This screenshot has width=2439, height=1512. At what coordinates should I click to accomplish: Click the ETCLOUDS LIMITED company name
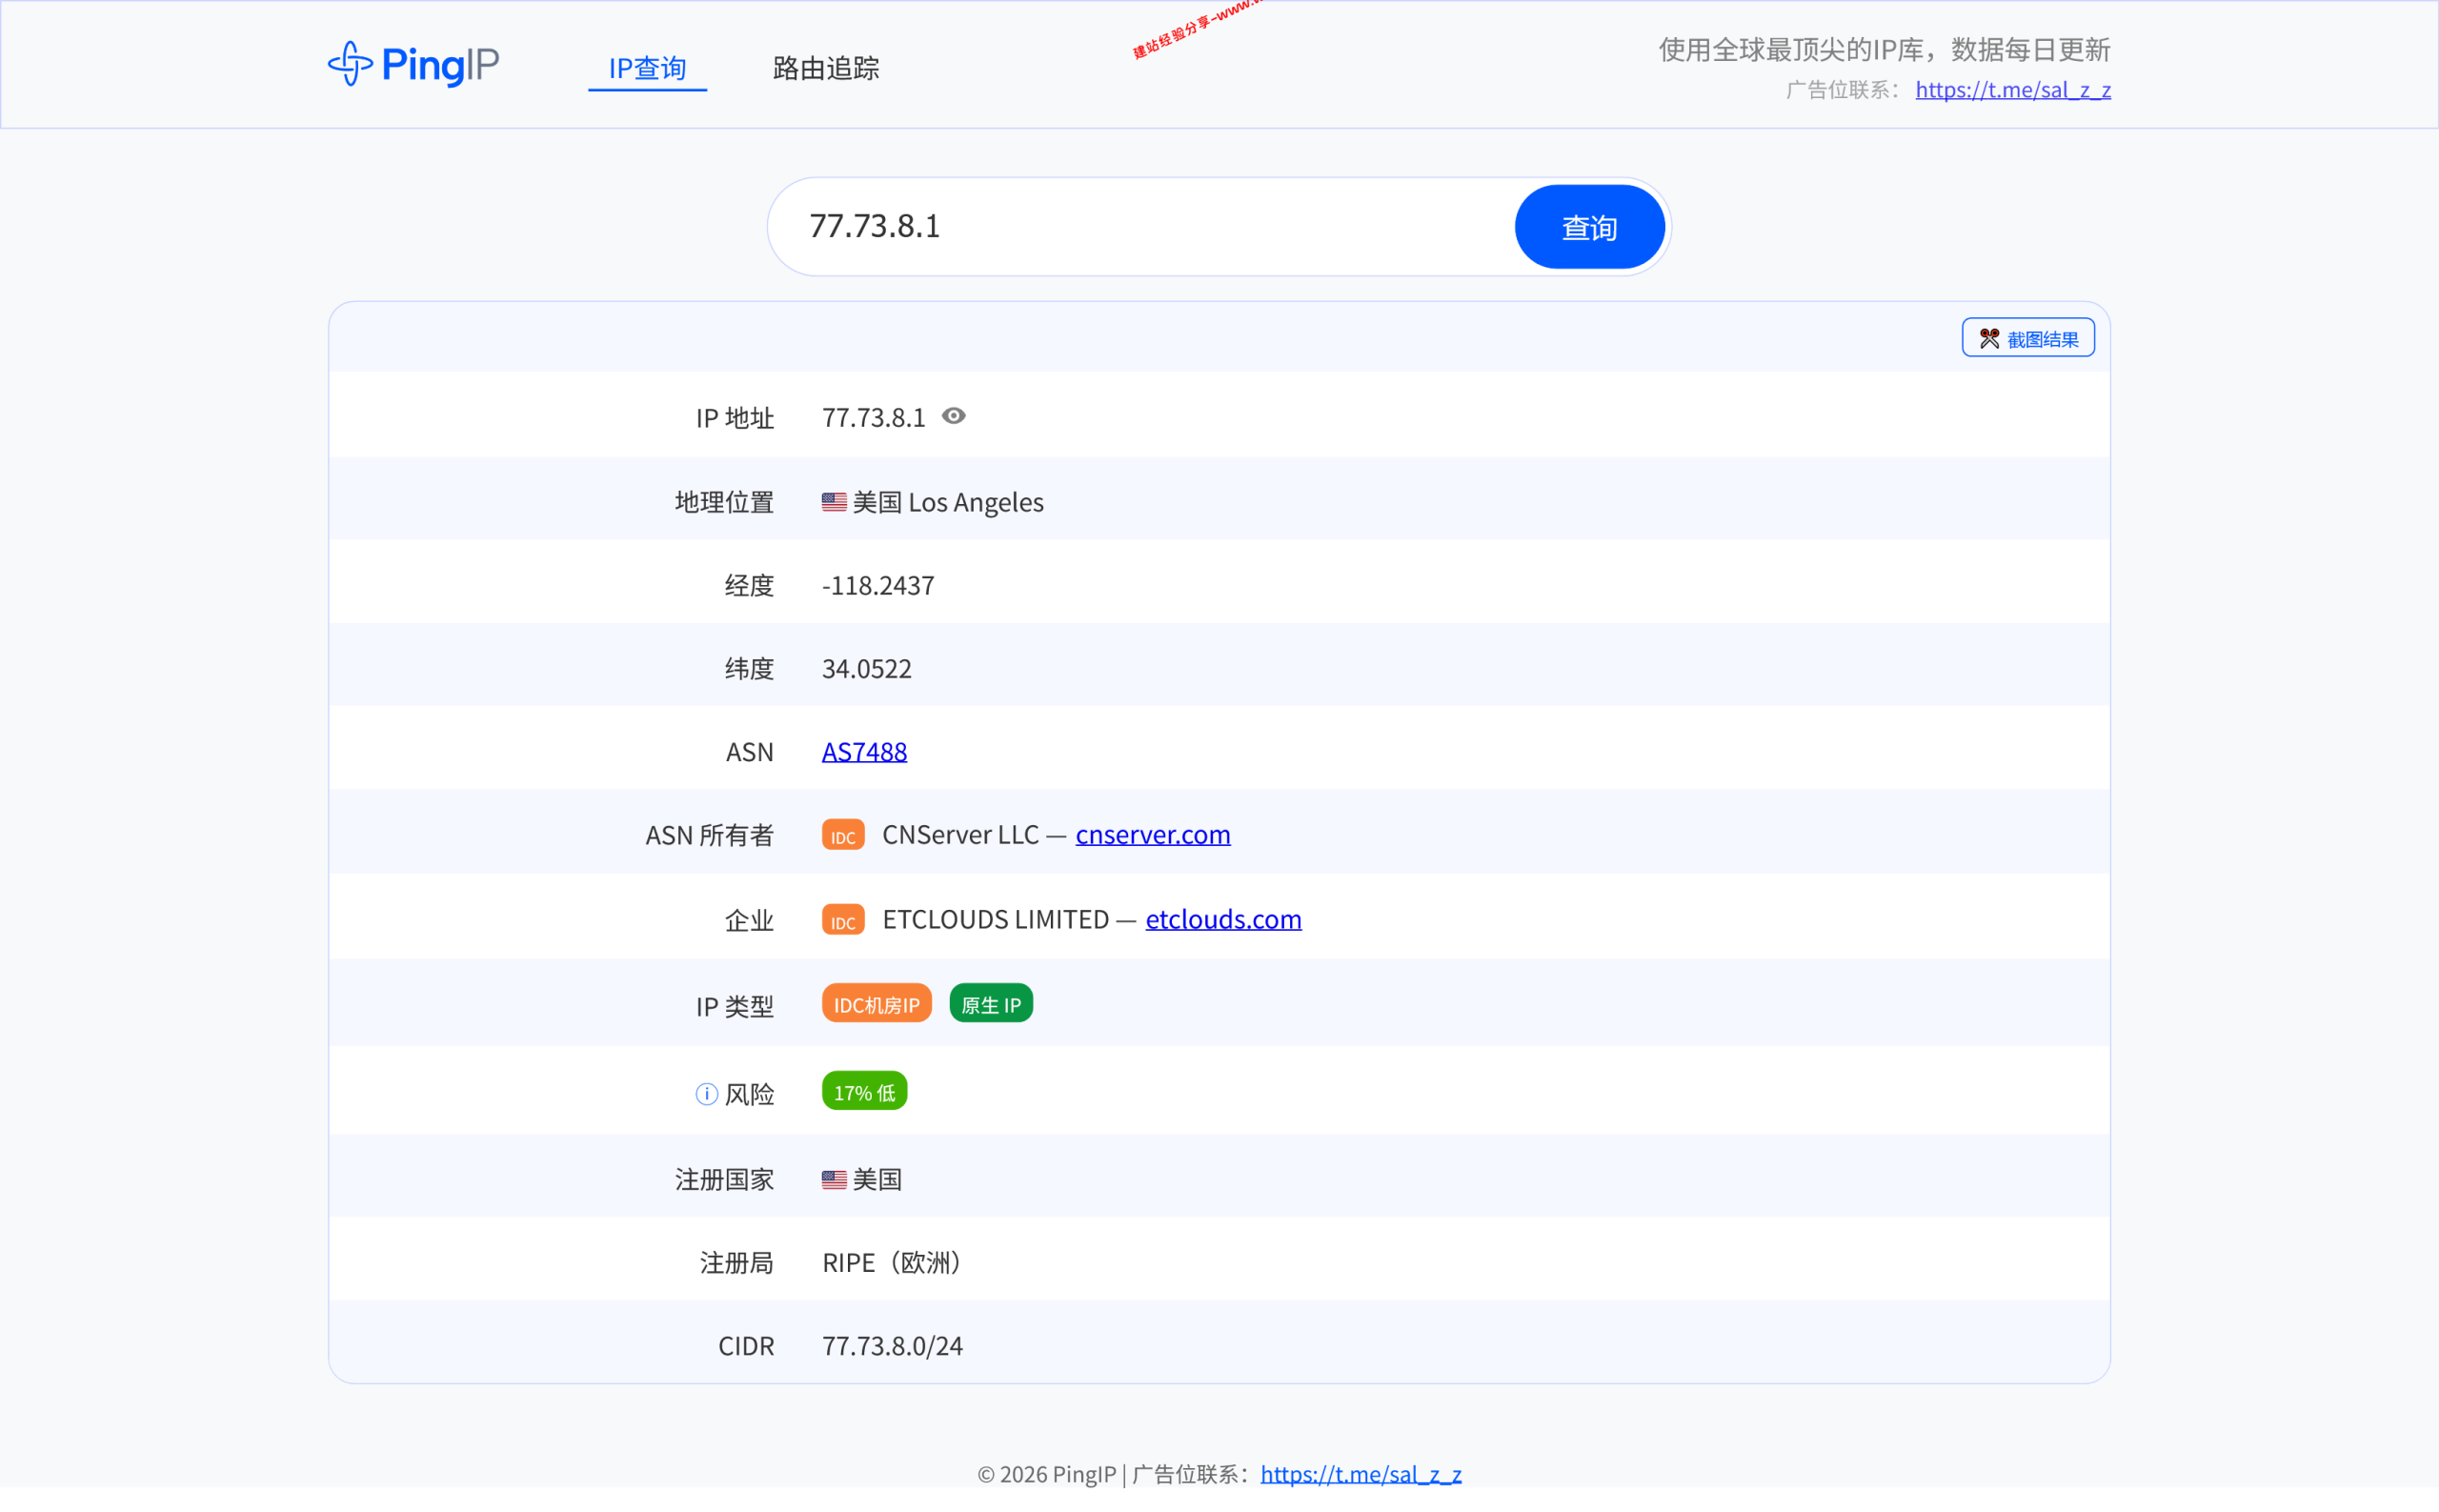(995, 919)
